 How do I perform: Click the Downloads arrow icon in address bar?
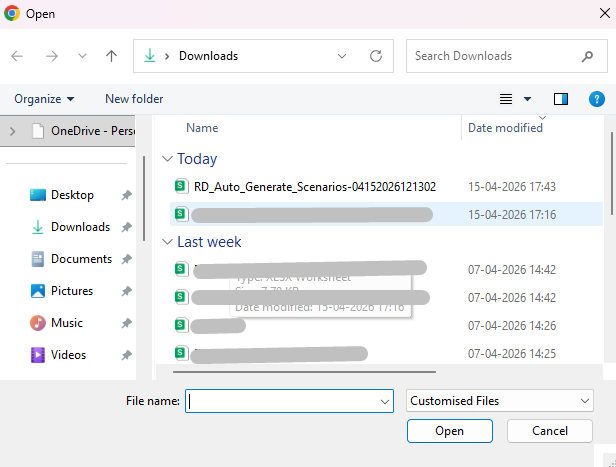[150, 56]
